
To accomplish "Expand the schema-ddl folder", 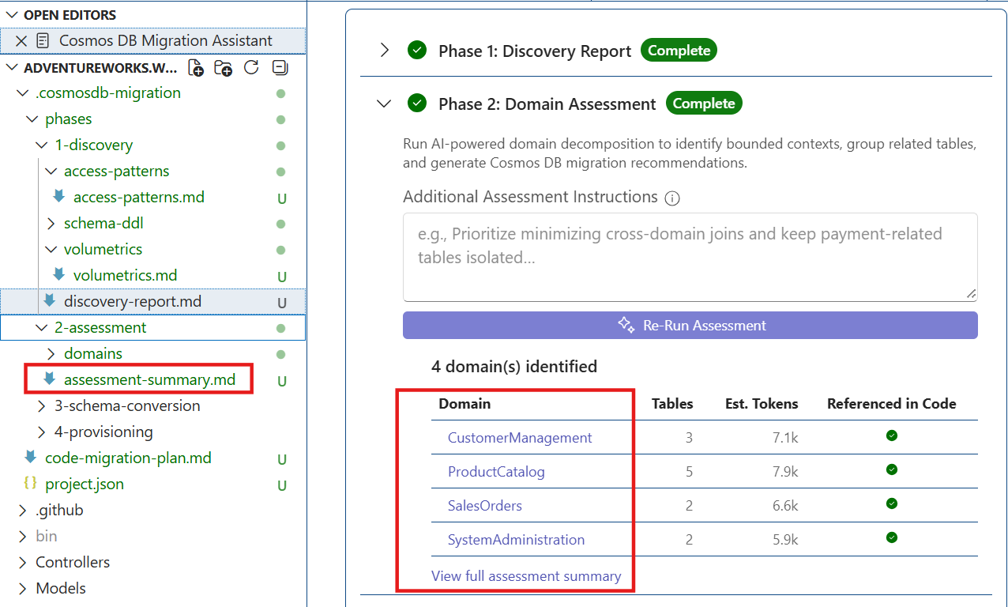I will coord(51,224).
